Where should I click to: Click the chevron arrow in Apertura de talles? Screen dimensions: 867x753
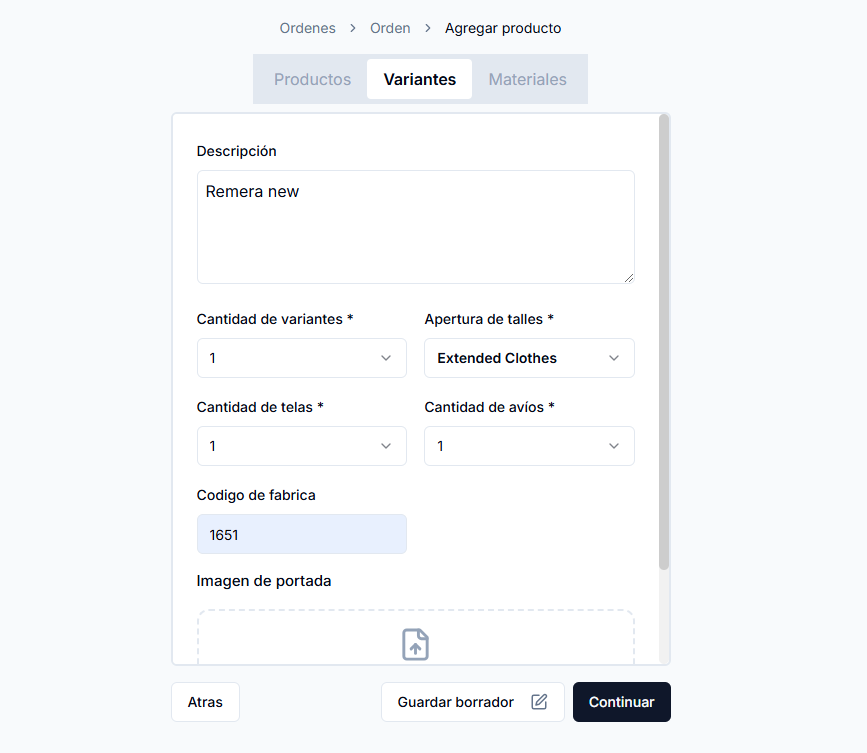pos(614,358)
